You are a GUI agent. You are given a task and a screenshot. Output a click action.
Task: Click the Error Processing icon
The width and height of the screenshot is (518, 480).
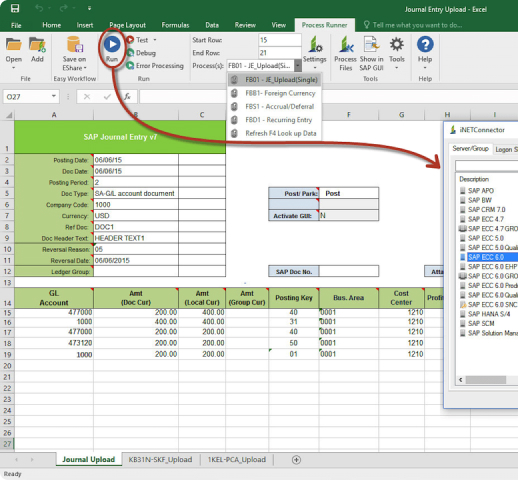point(130,66)
